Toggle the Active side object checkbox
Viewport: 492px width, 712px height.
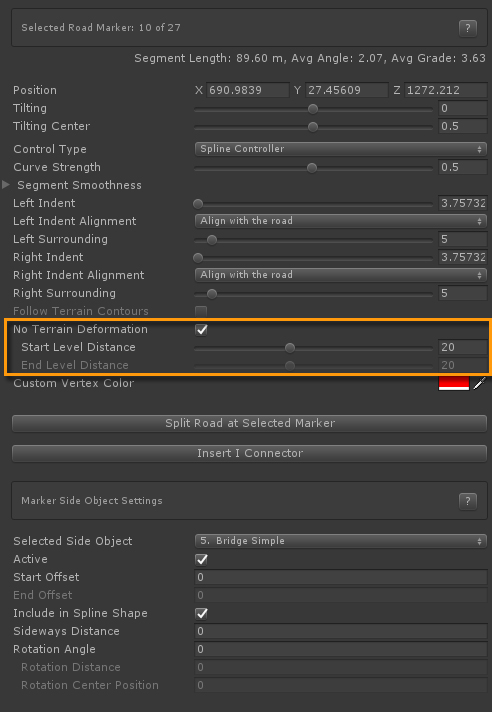[x=201, y=559]
